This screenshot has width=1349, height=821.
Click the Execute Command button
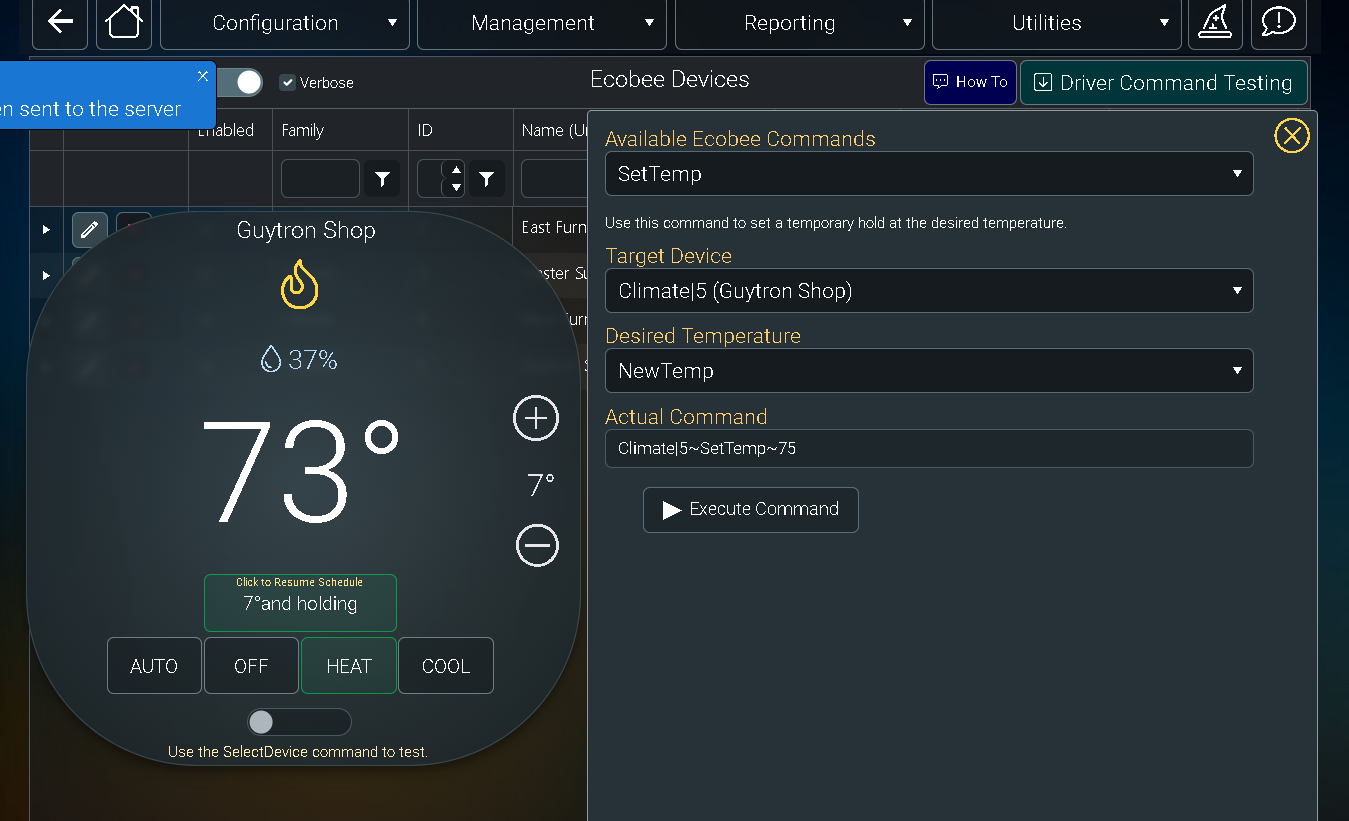[x=751, y=510]
